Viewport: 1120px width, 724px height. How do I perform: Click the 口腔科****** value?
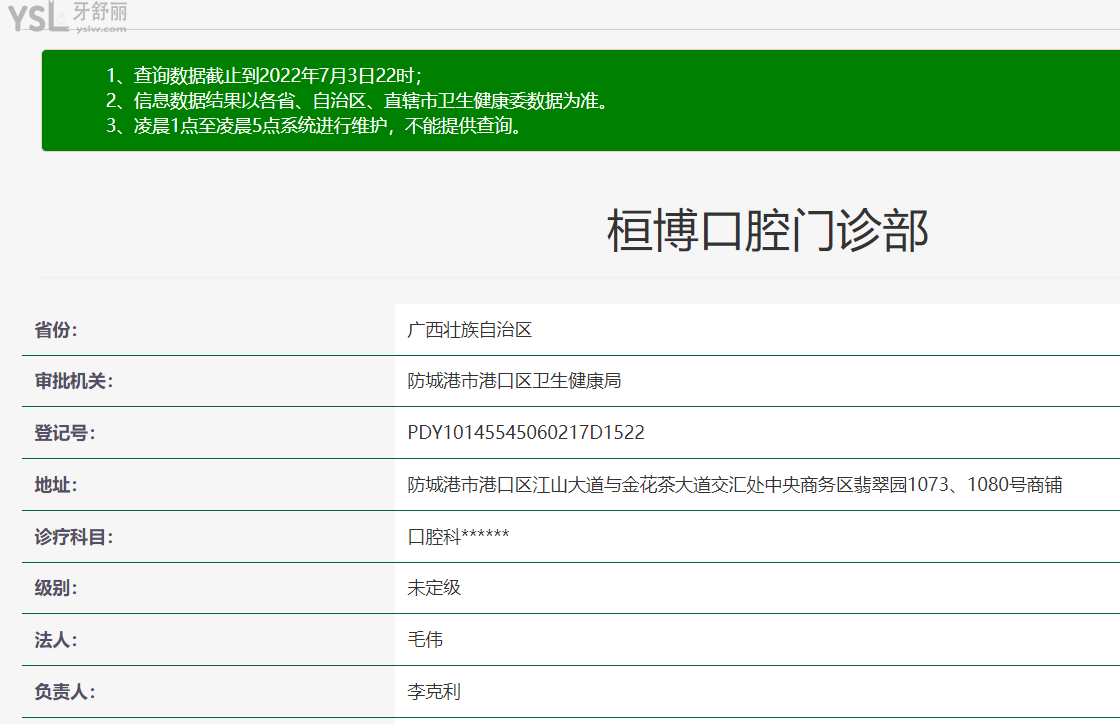click(x=458, y=536)
